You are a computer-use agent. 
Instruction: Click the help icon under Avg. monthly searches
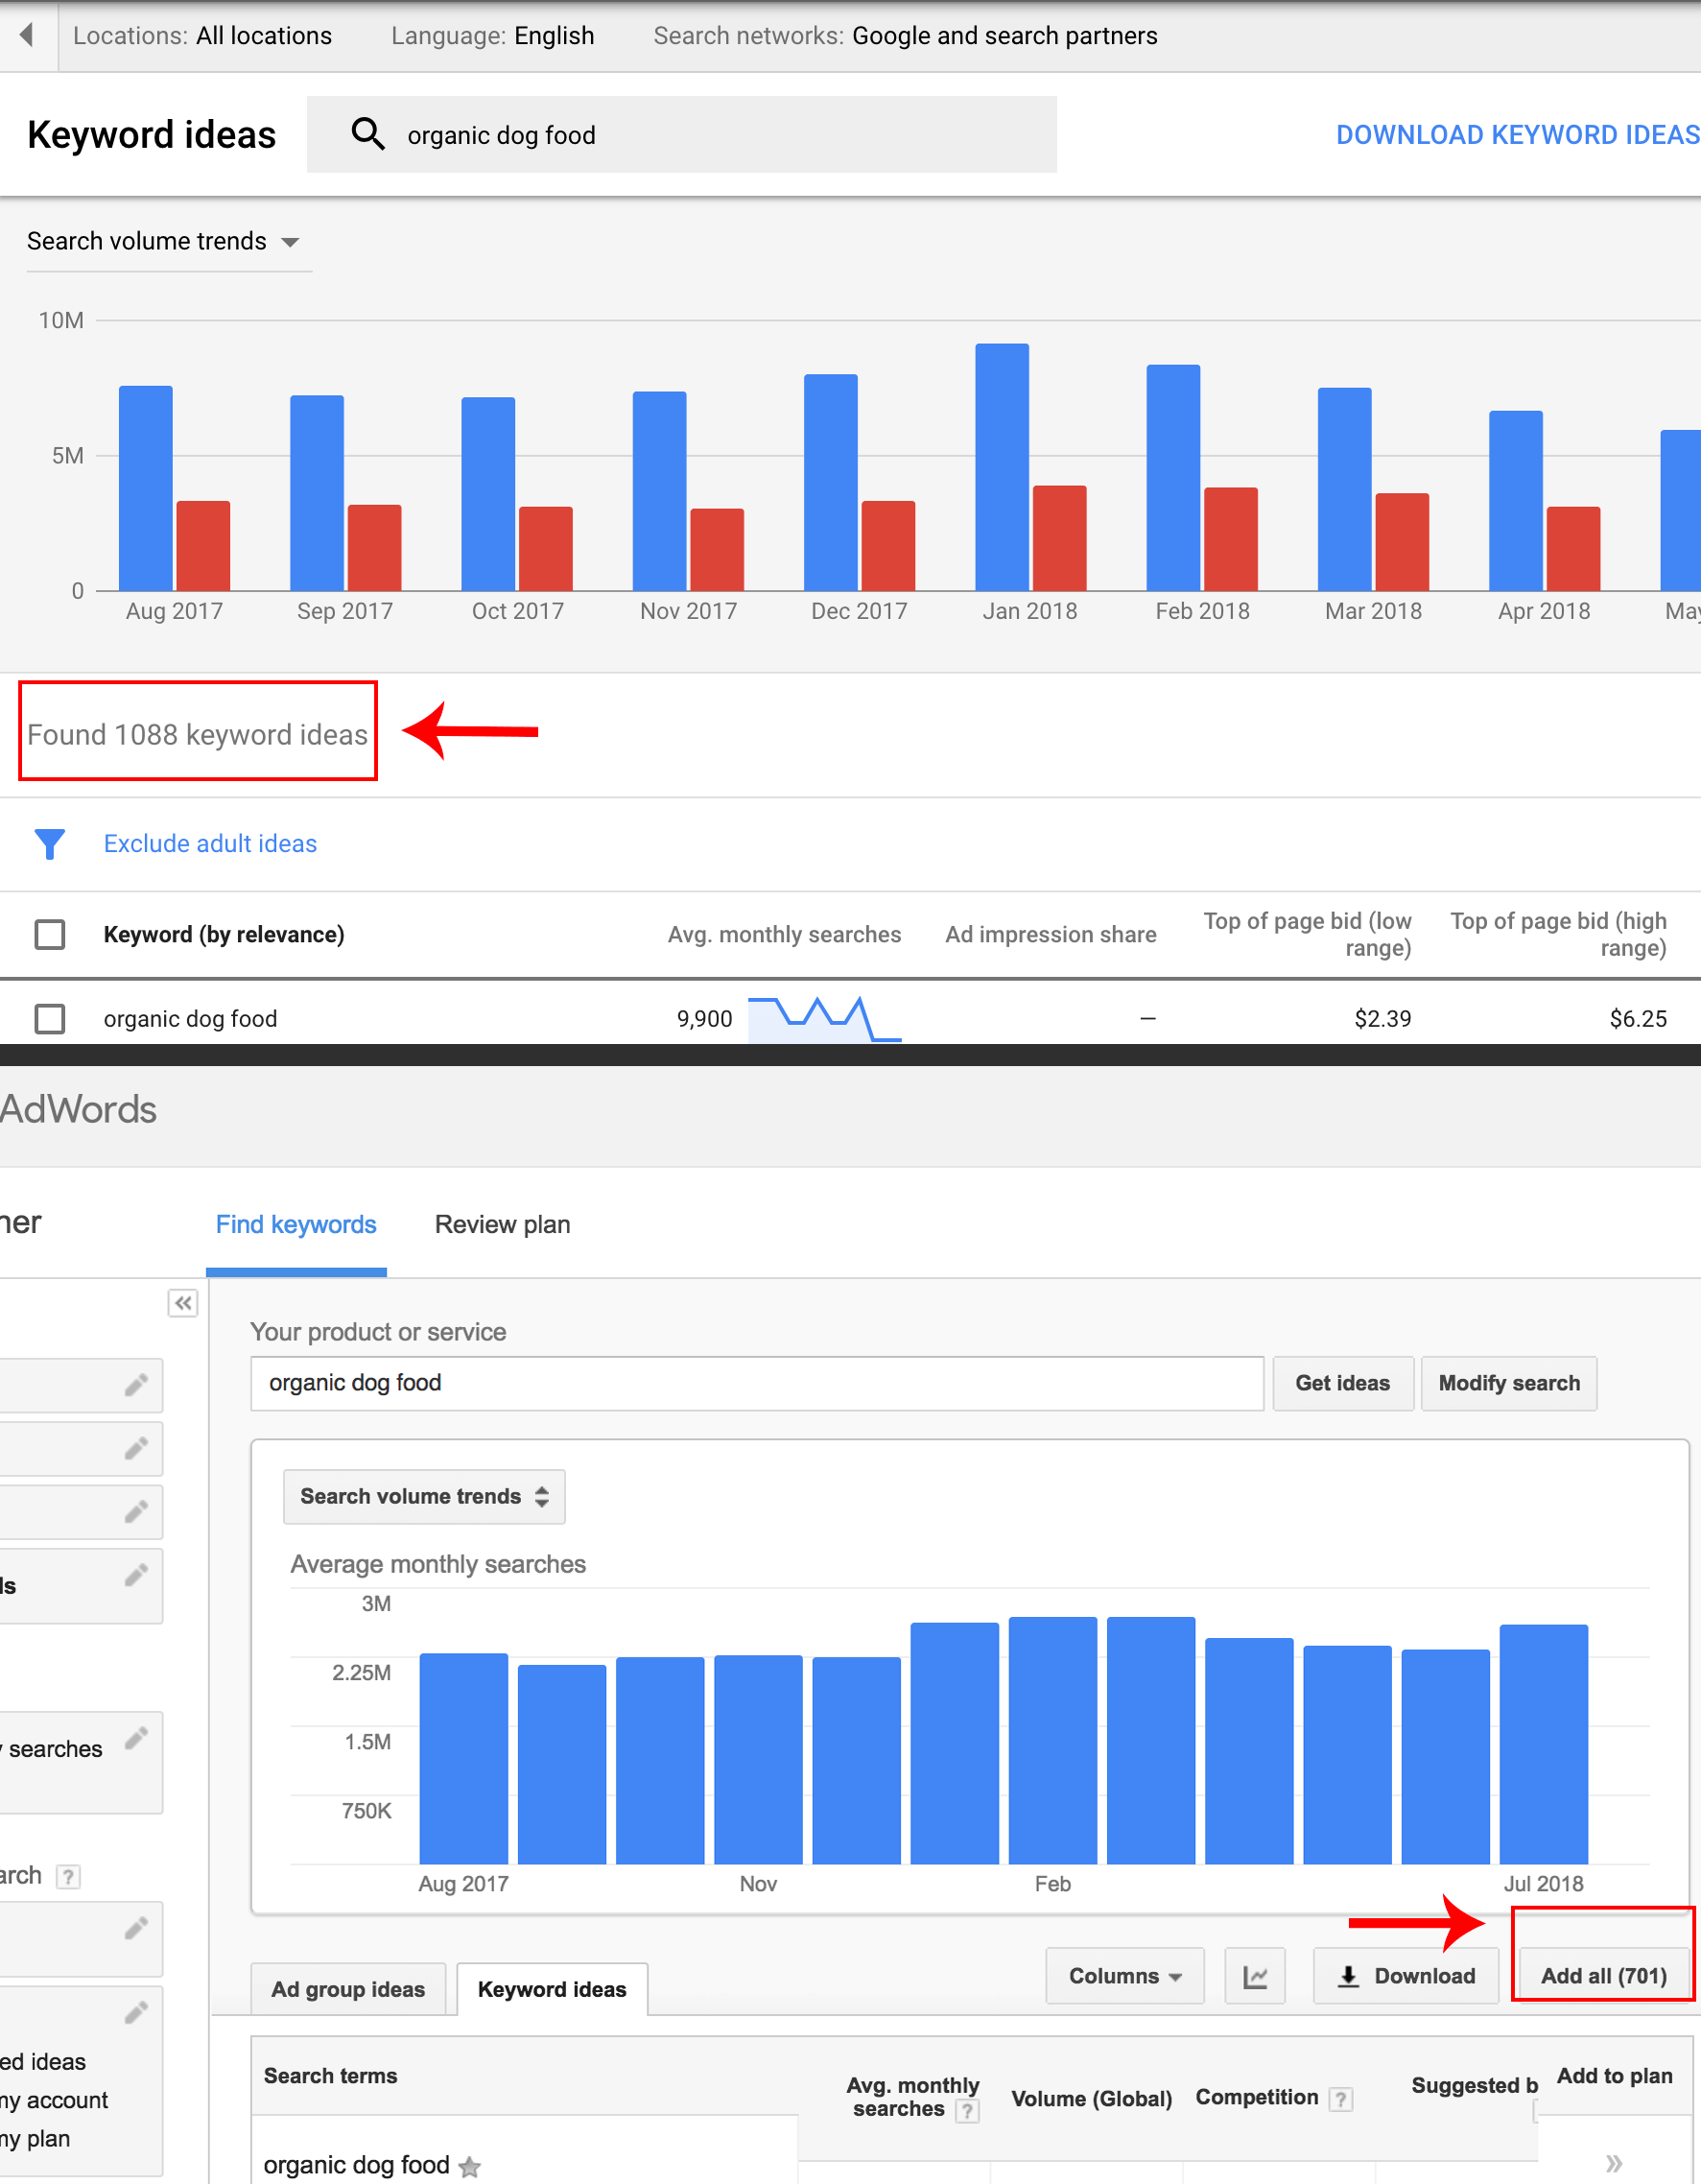pyautogui.click(x=966, y=2111)
